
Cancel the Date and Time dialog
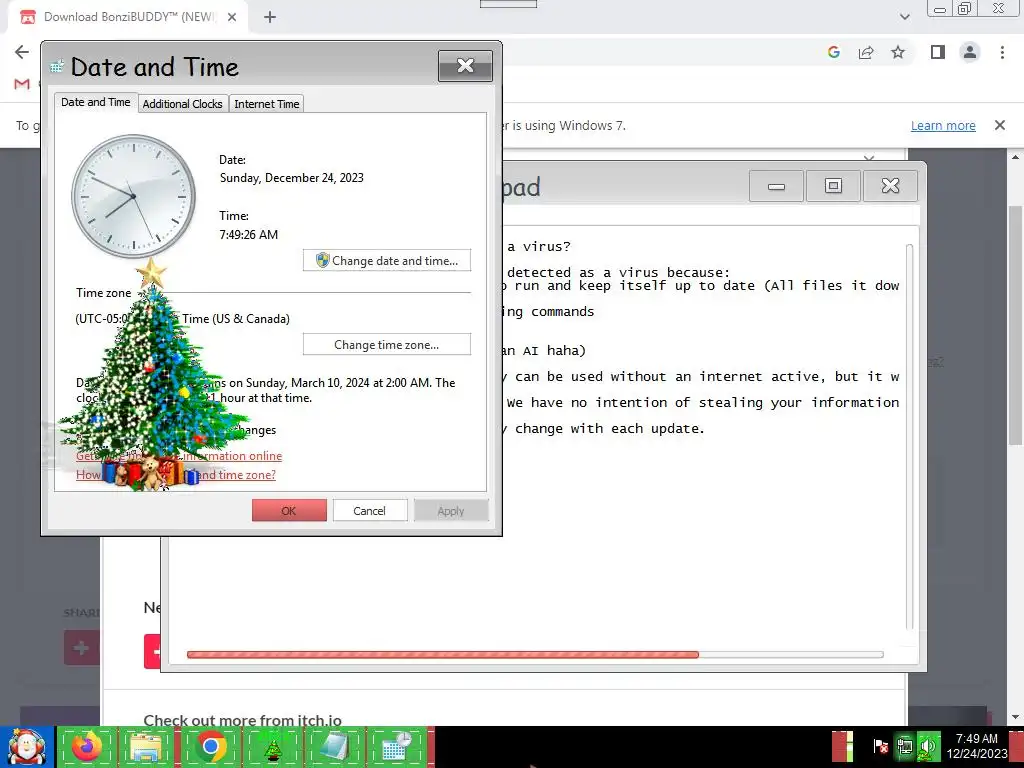click(x=370, y=511)
